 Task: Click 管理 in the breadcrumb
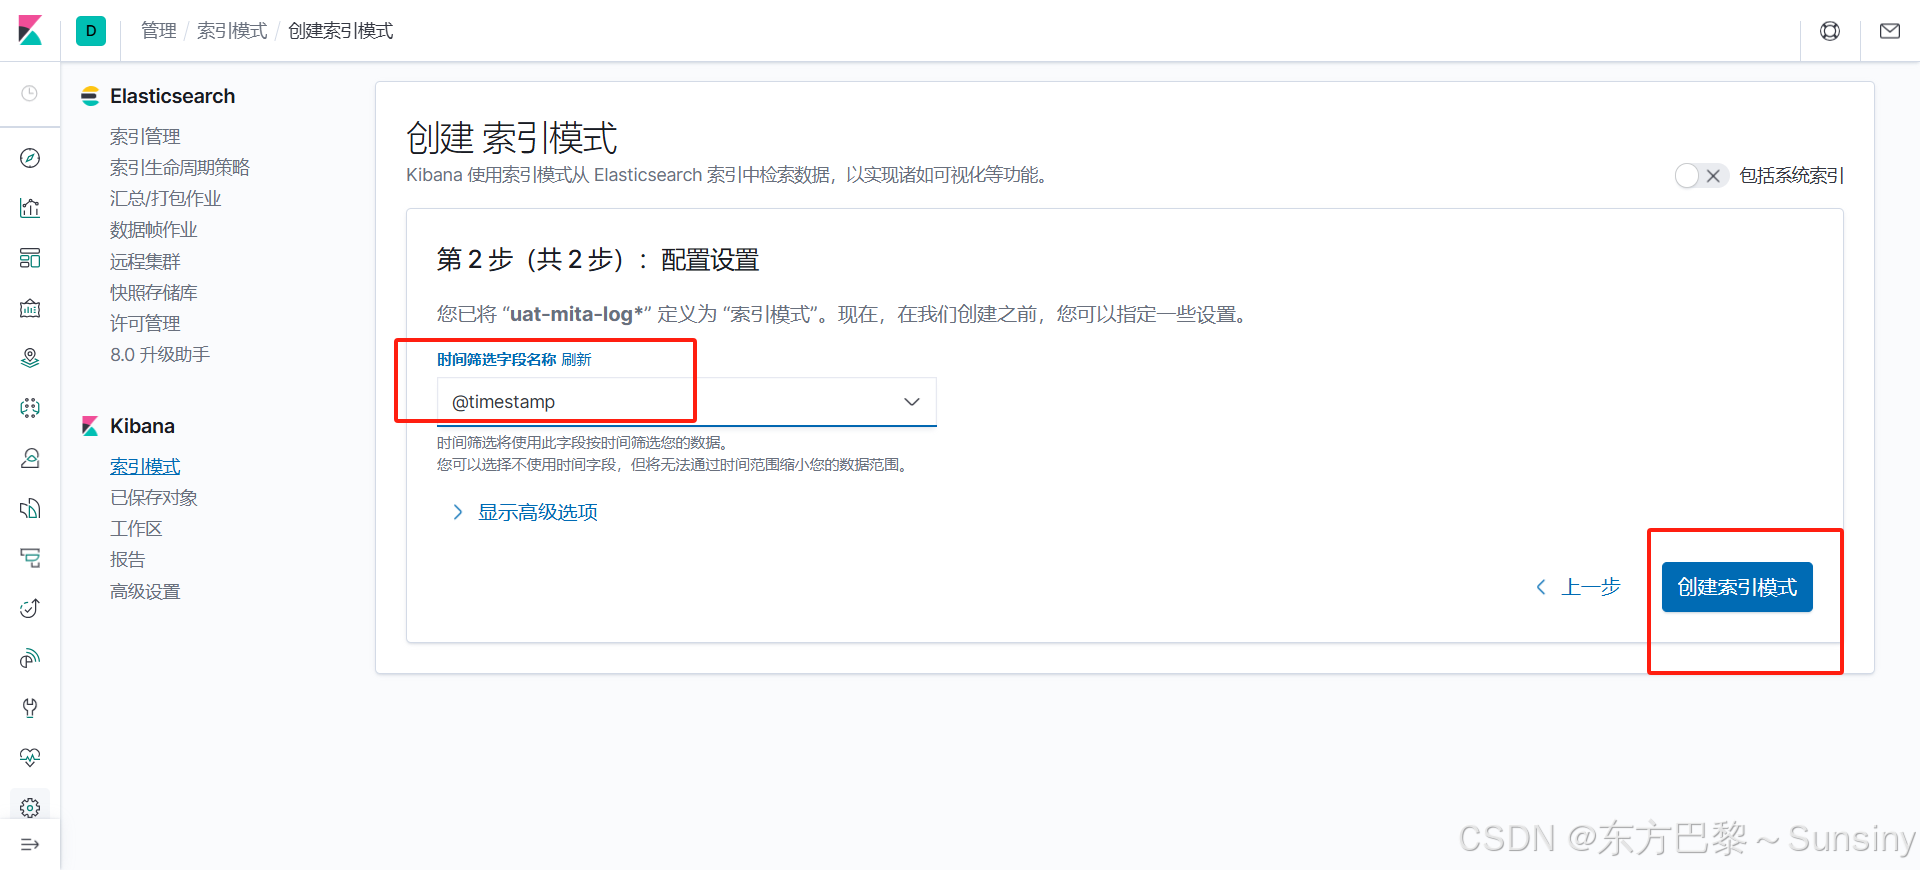coord(158,31)
